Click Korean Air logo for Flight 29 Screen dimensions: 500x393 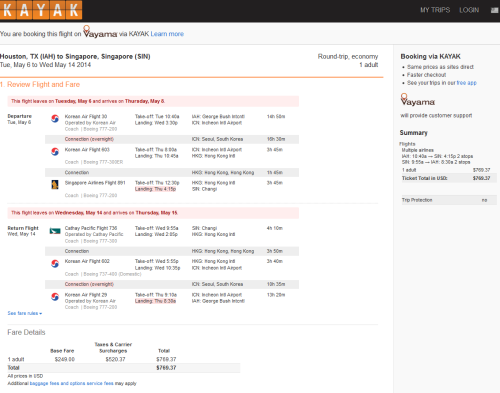tap(55, 297)
